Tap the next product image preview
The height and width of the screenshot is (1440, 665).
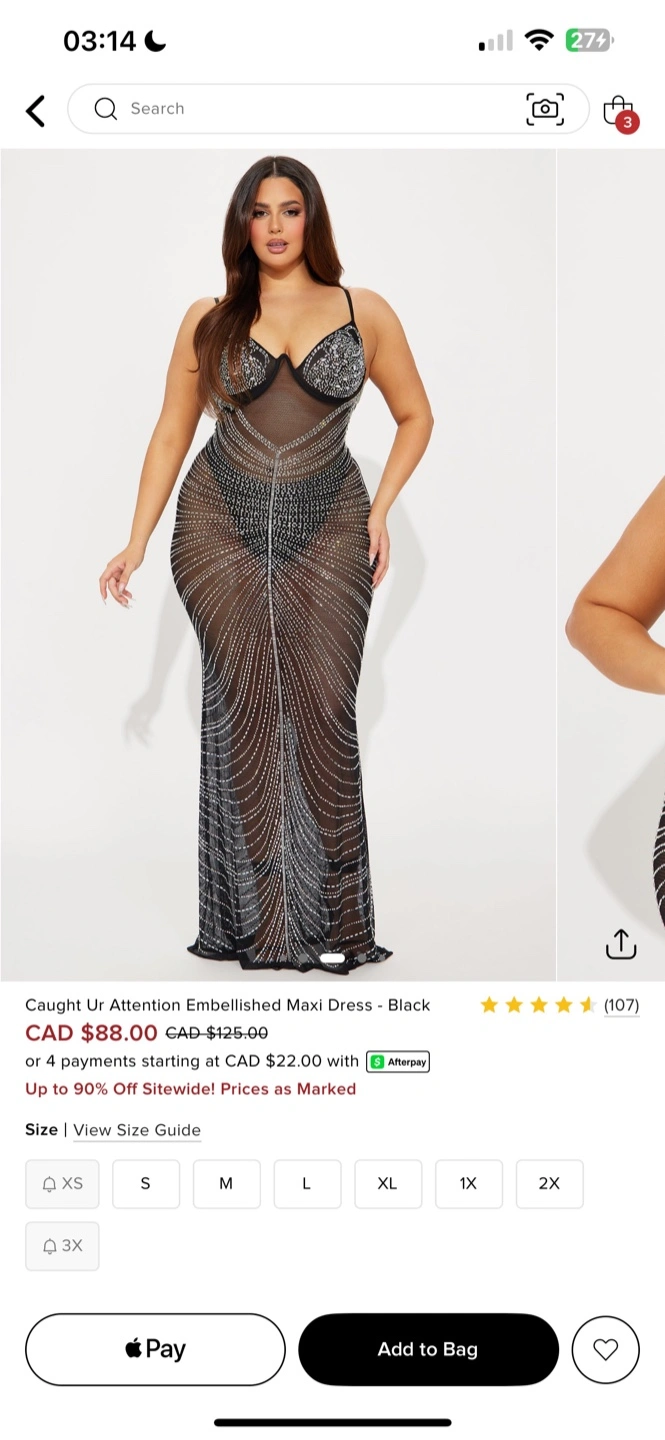[611, 564]
